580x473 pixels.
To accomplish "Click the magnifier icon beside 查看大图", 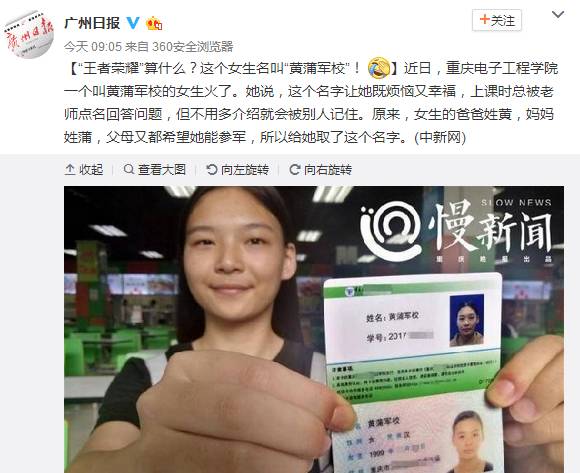I will click(128, 170).
